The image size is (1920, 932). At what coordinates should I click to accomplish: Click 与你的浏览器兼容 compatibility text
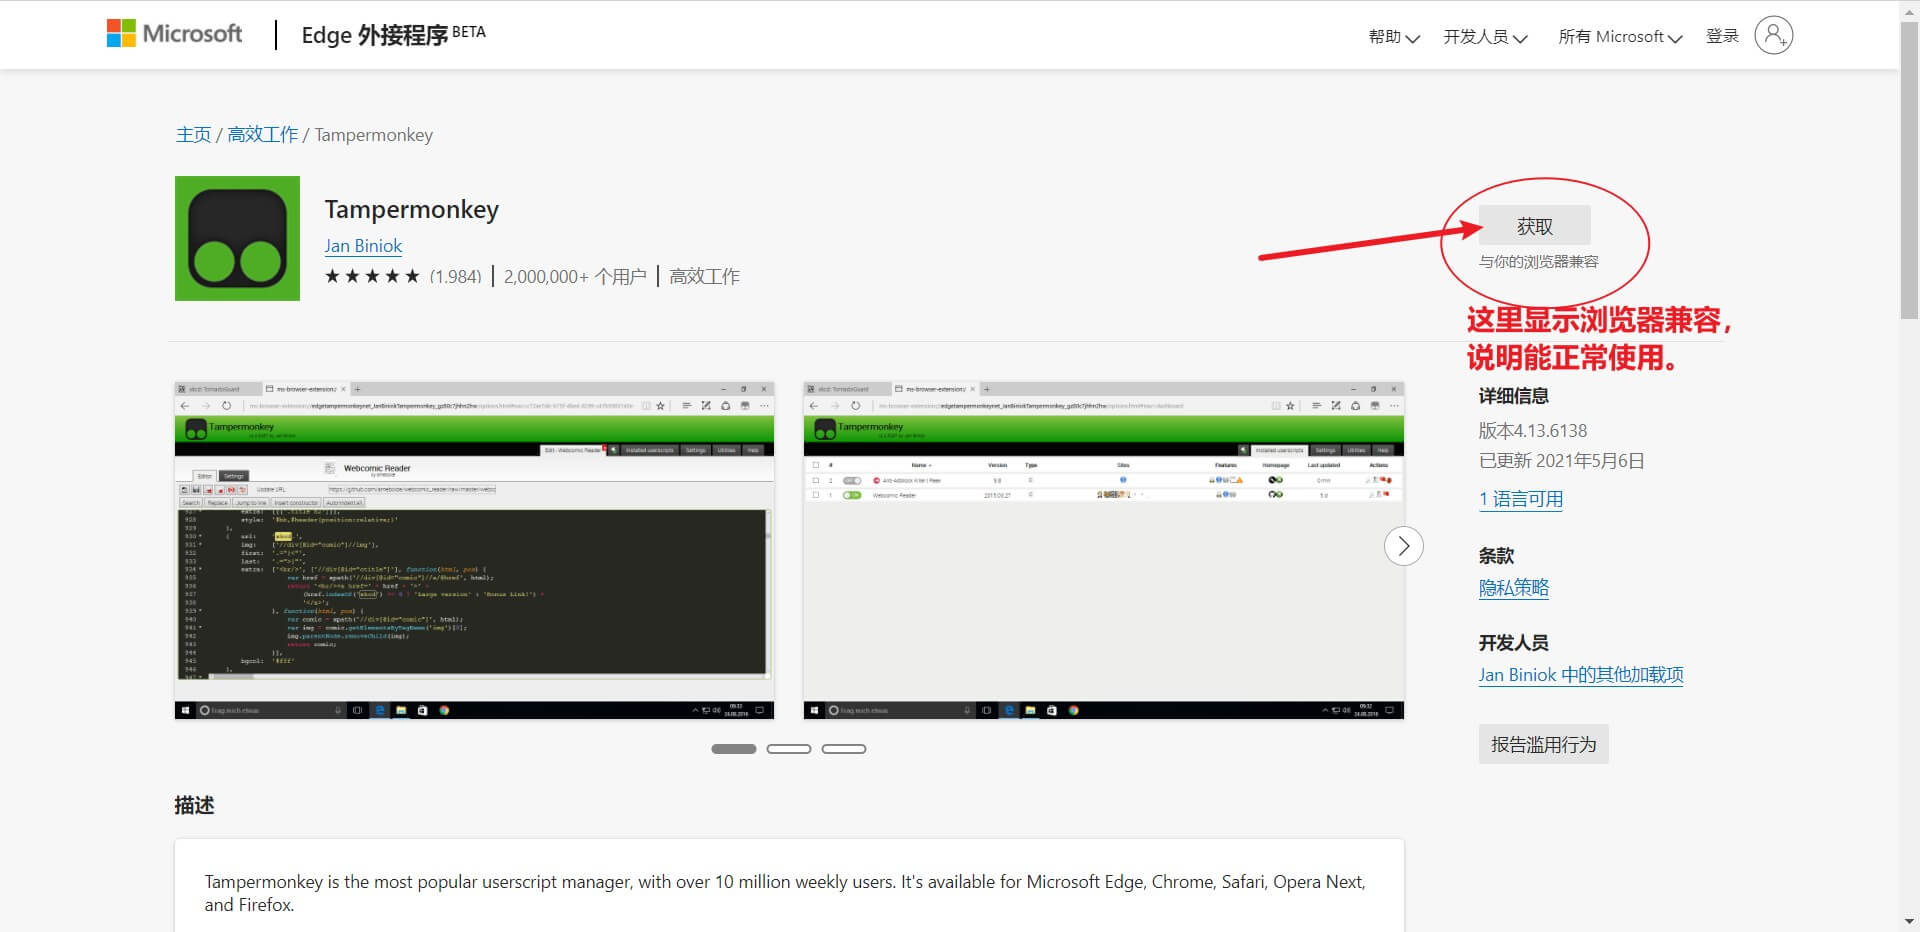(x=1538, y=262)
